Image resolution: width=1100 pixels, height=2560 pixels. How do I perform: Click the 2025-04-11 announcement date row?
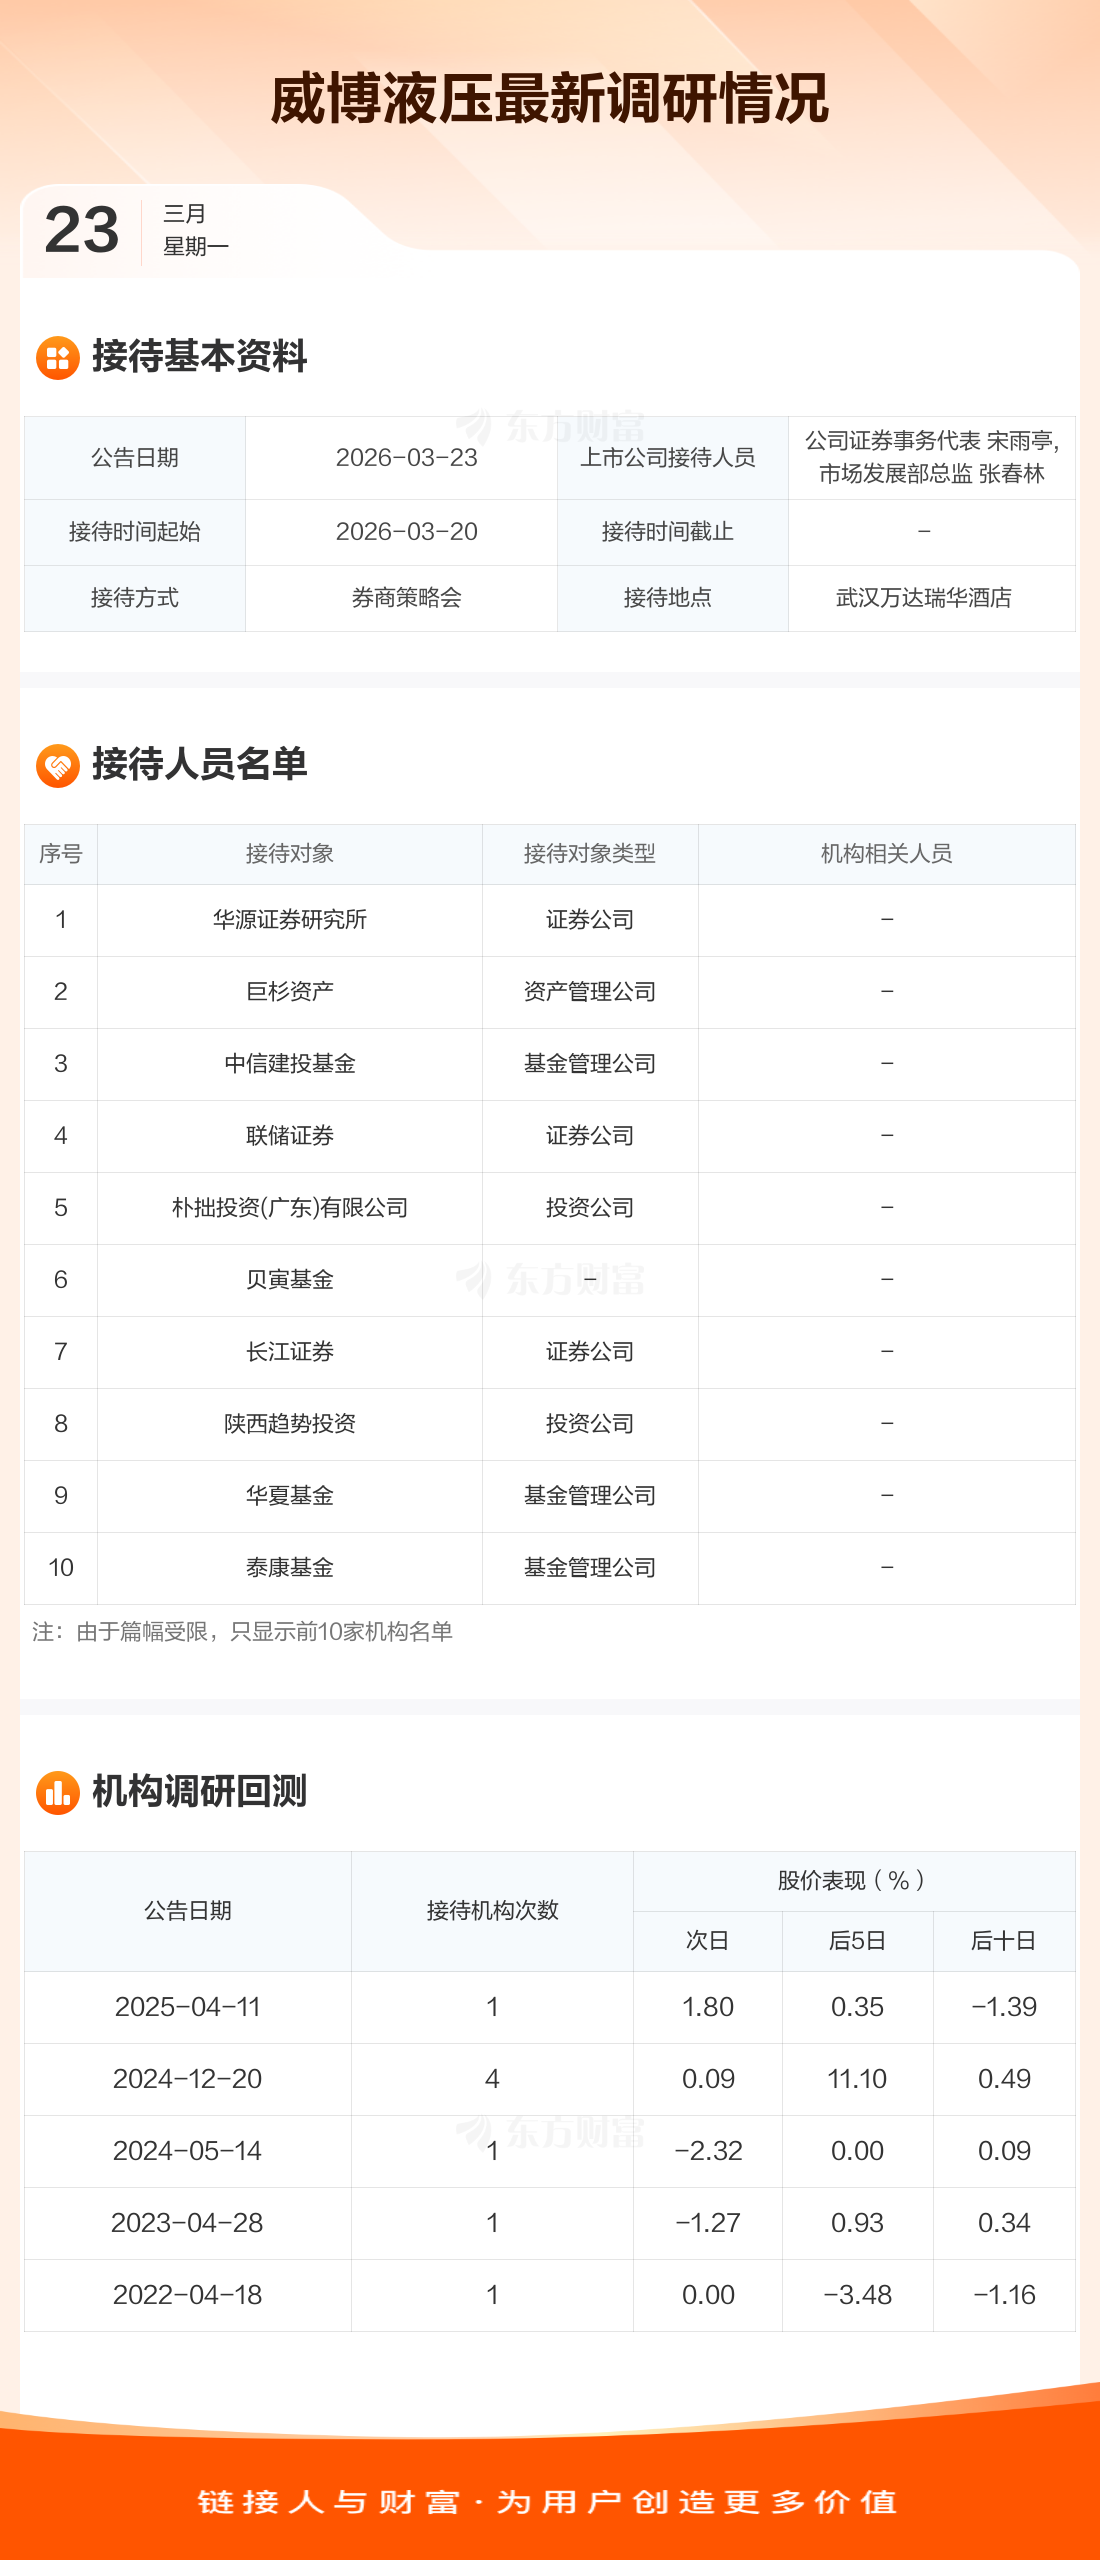(188, 2007)
